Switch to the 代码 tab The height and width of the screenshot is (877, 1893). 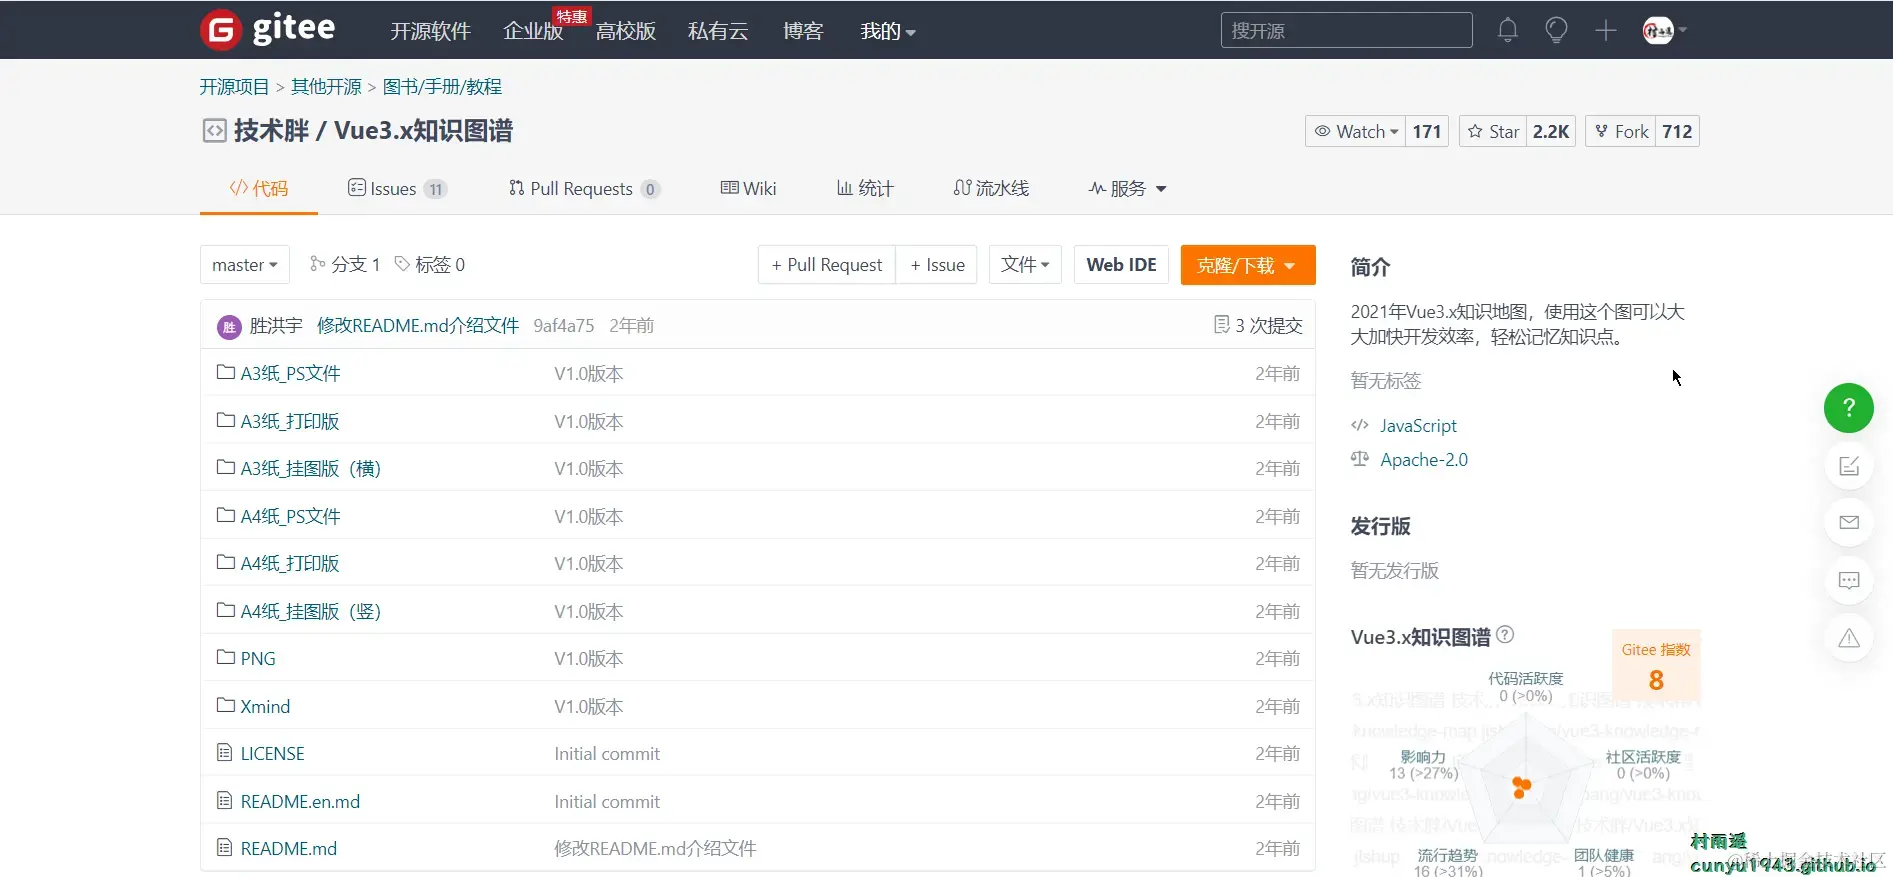coord(259,188)
